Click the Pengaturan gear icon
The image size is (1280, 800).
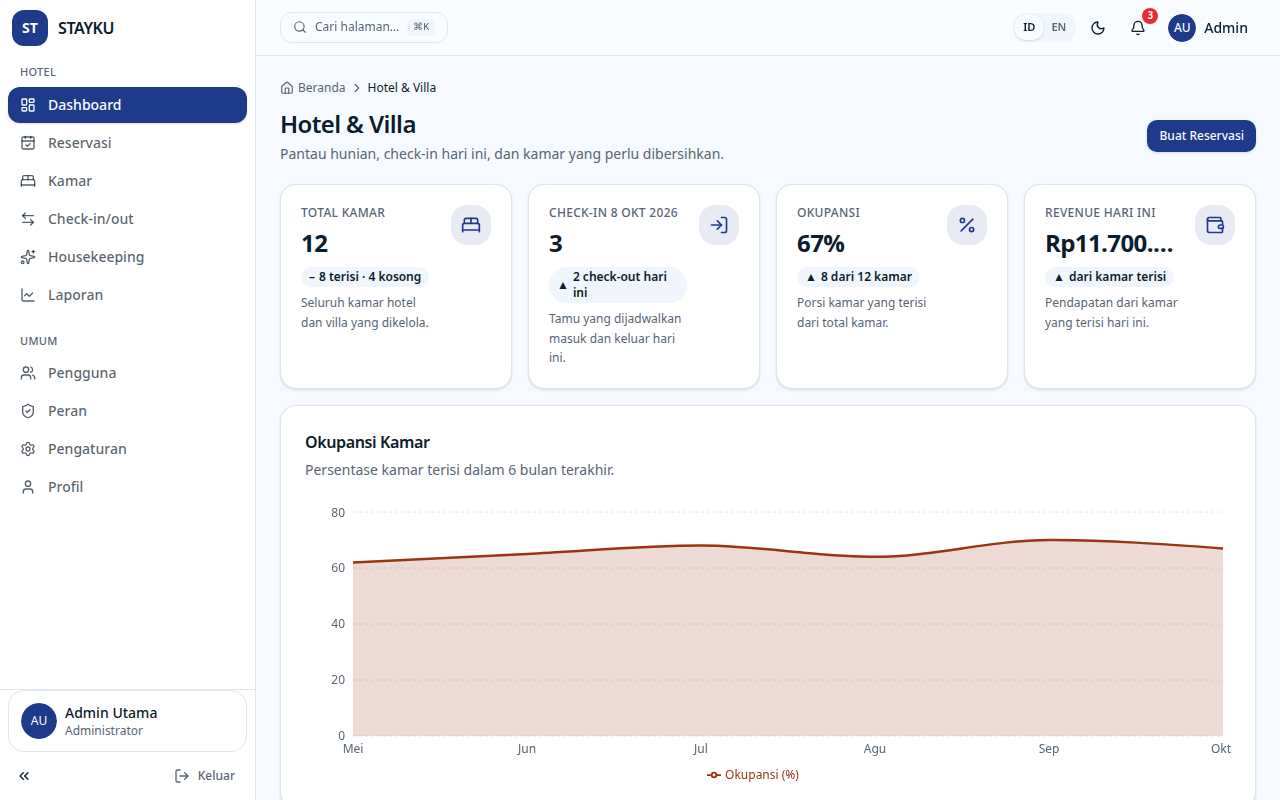(x=28, y=449)
